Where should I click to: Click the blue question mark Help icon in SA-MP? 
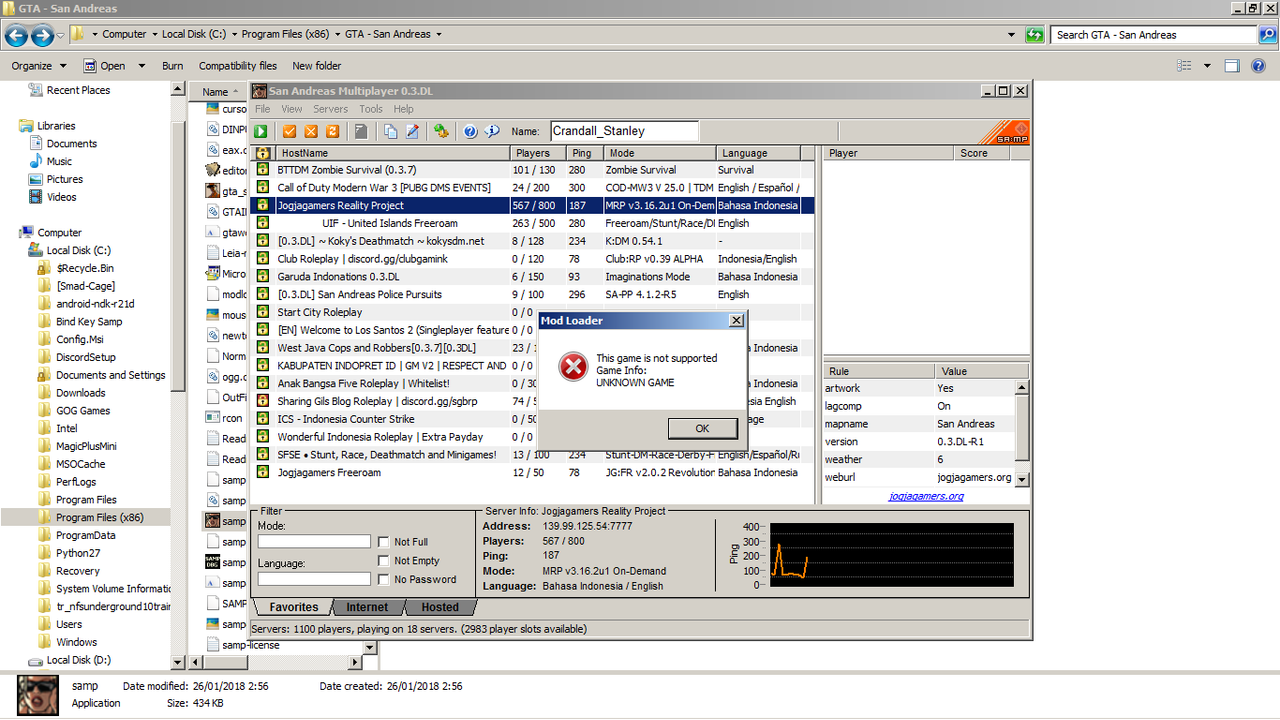click(470, 131)
